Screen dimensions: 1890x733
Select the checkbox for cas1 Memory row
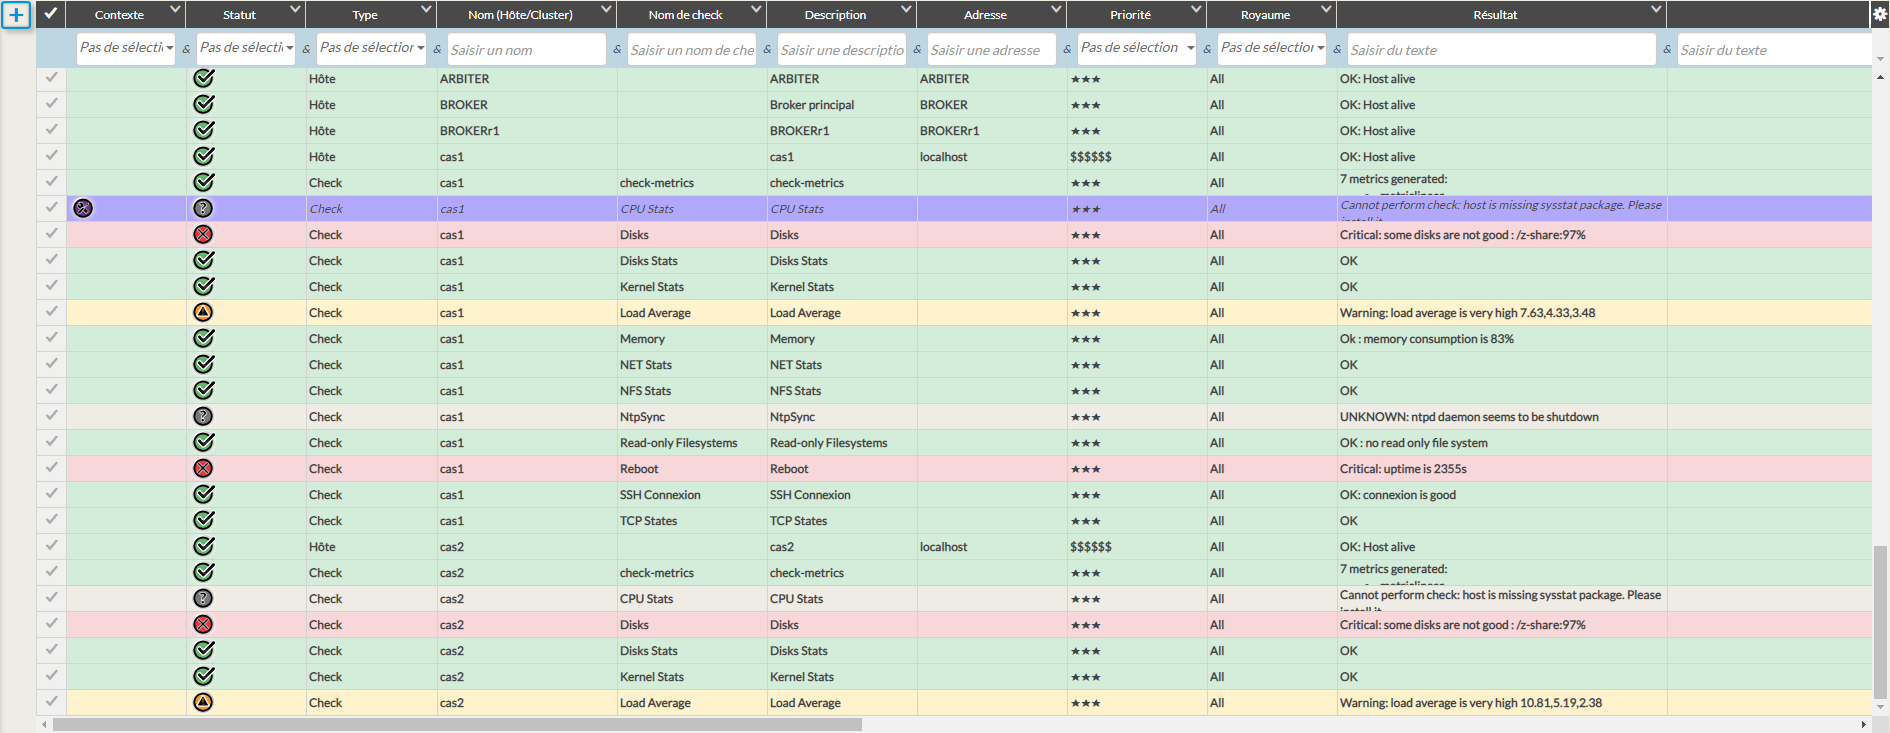(51, 338)
